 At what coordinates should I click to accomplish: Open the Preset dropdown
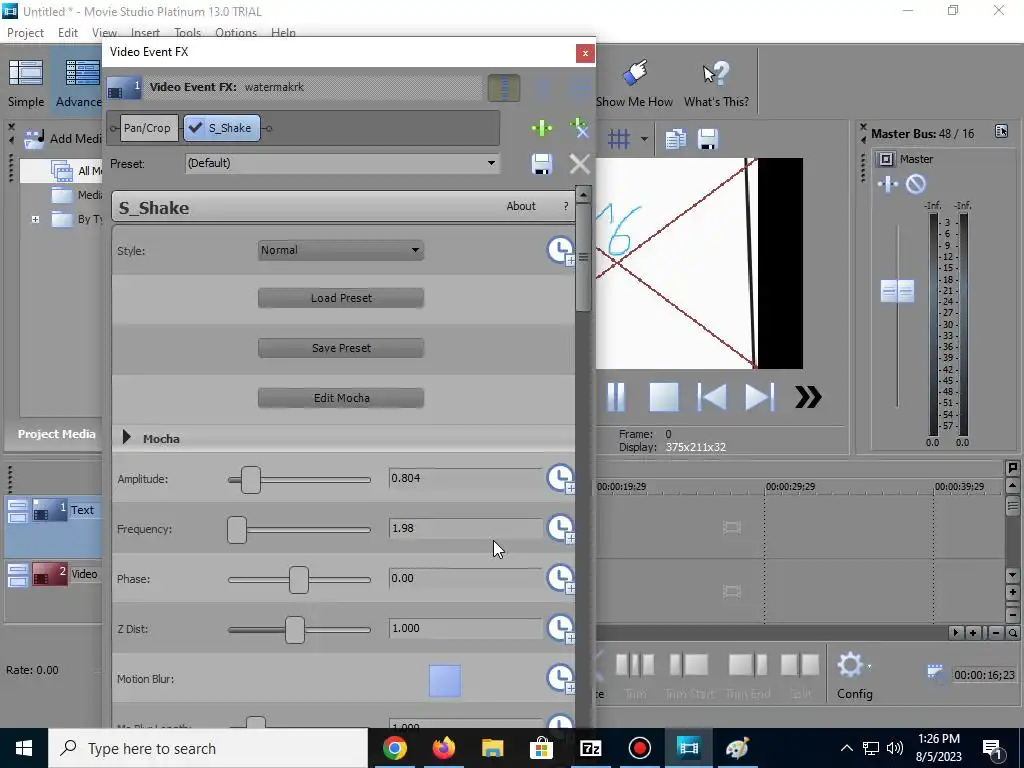[343, 163]
